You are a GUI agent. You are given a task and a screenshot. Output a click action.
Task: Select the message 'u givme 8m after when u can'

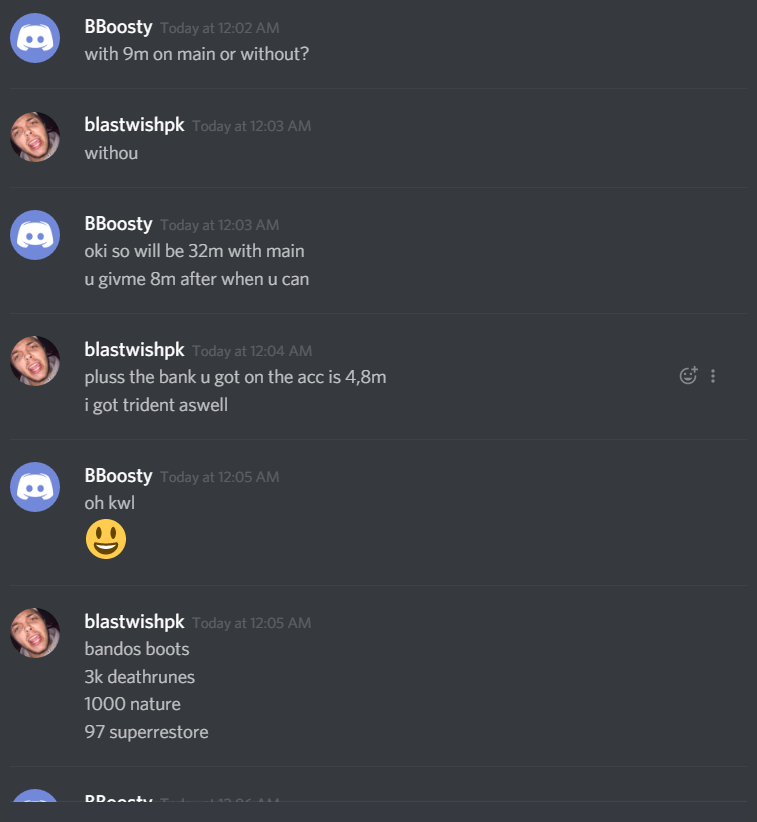[x=197, y=279]
